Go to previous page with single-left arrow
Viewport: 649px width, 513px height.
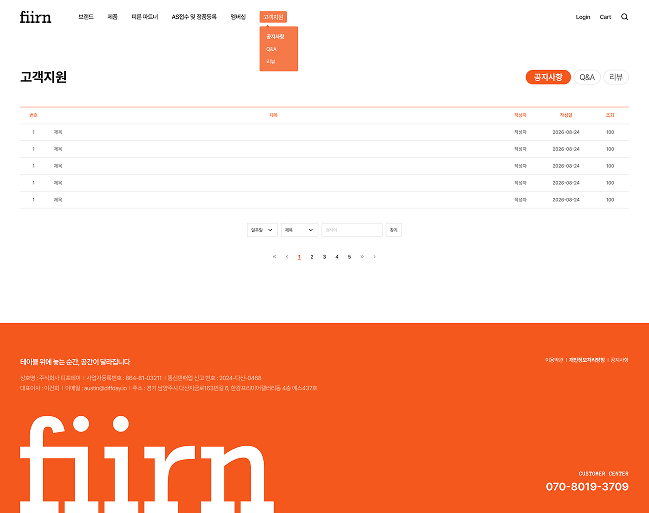pos(287,257)
